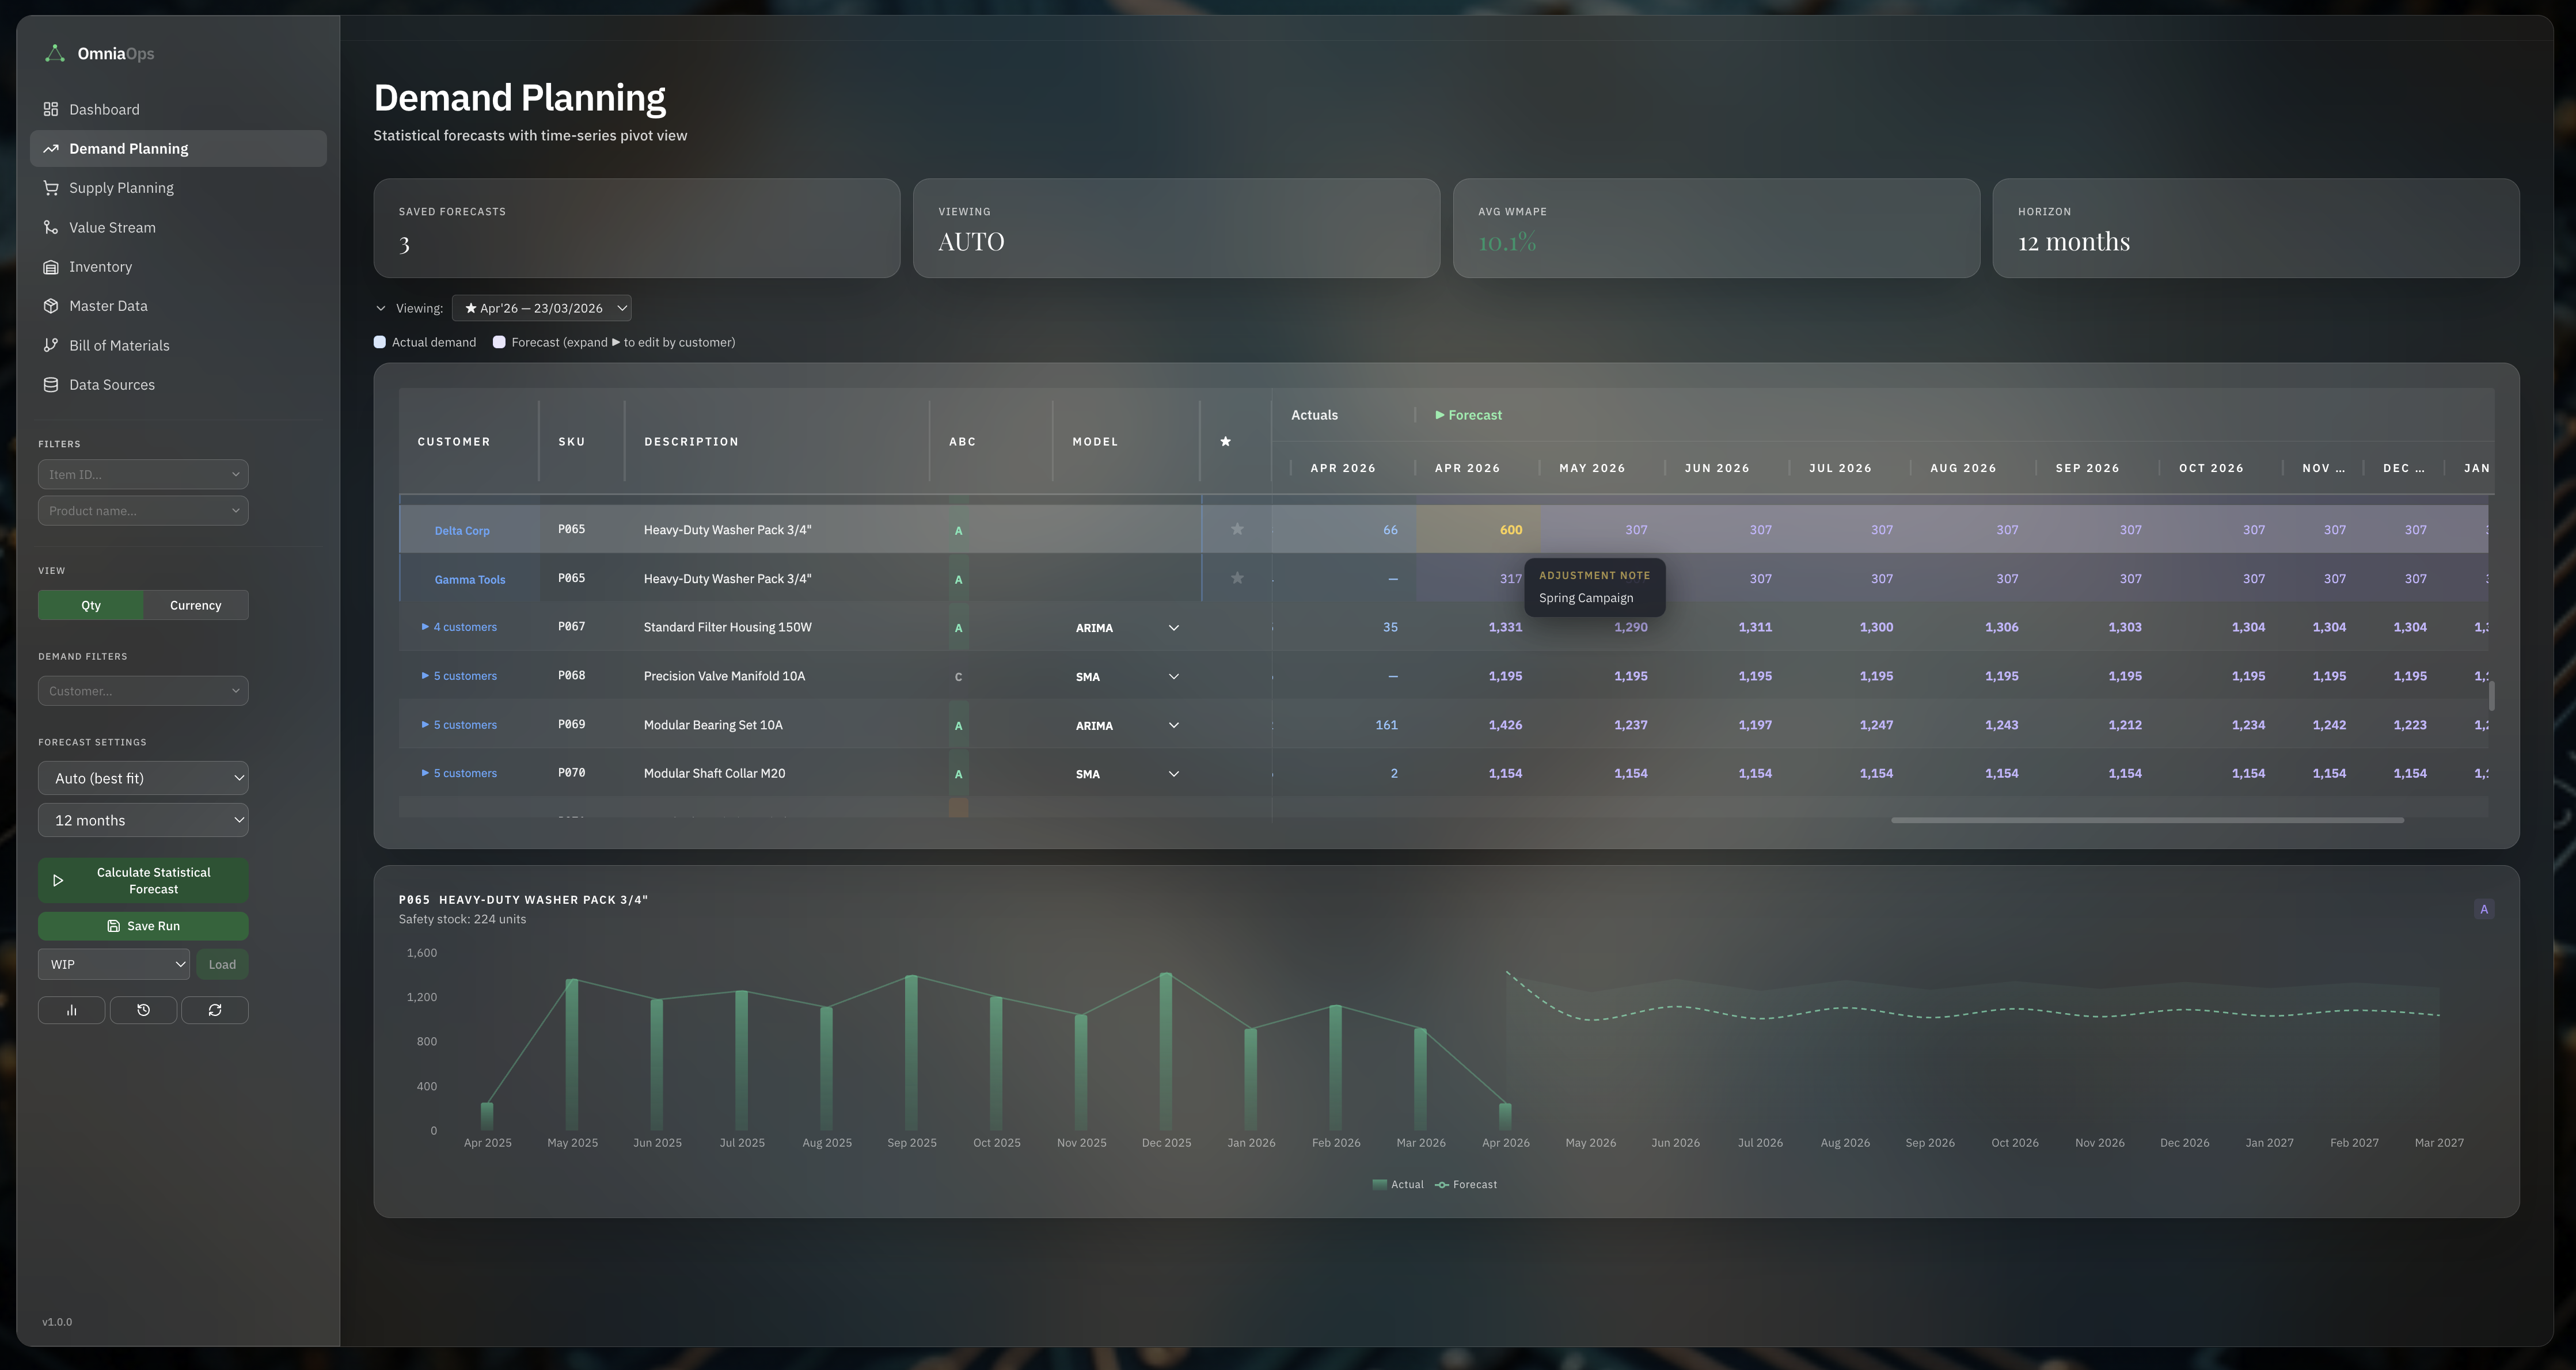Open the Auto (best fit) forecast dropdown
Screen dimensions: 2576x1370
pos(143,777)
